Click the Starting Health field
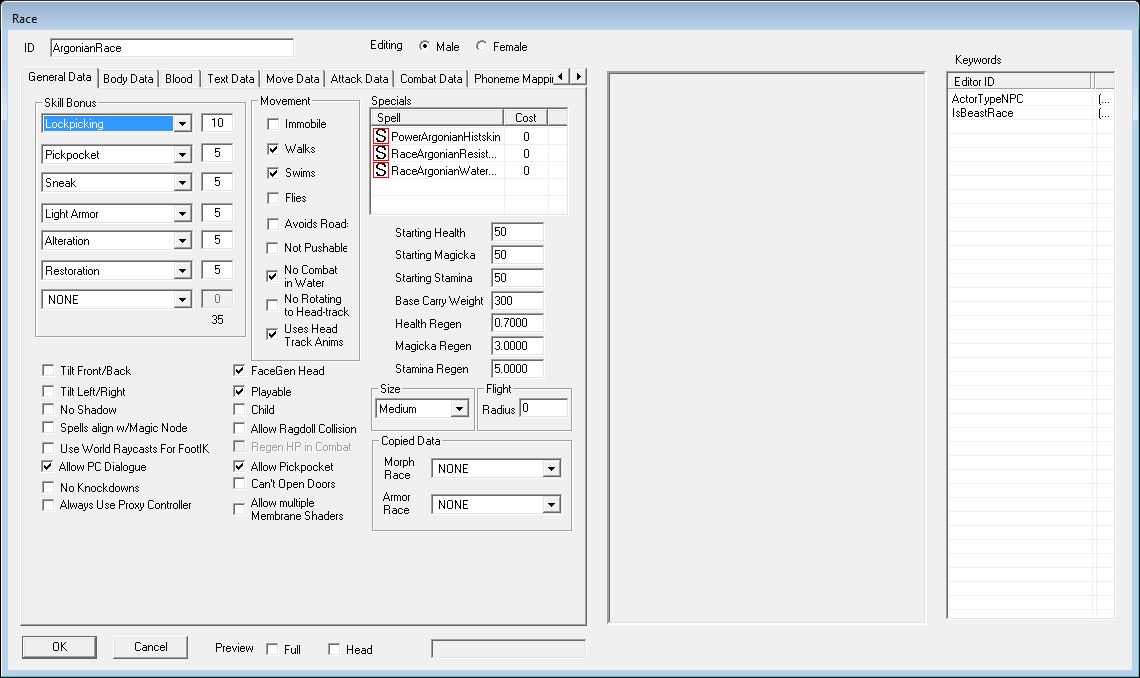The image size is (1140, 678). tap(517, 232)
